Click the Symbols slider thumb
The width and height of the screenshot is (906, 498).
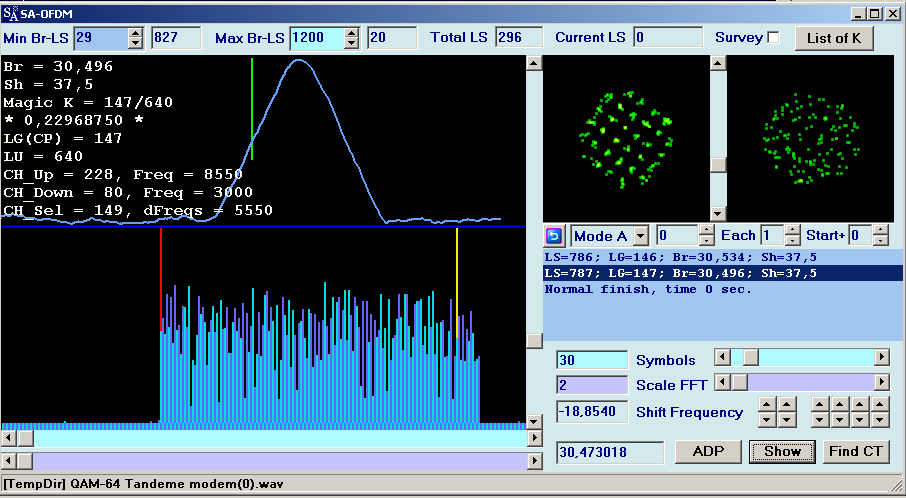click(751, 358)
